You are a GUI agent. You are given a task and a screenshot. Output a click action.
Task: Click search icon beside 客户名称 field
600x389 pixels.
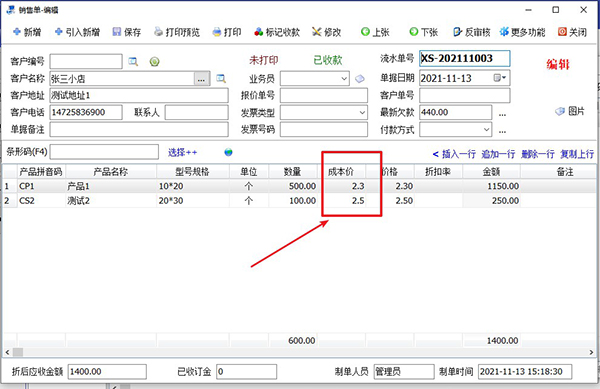point(221,79)
